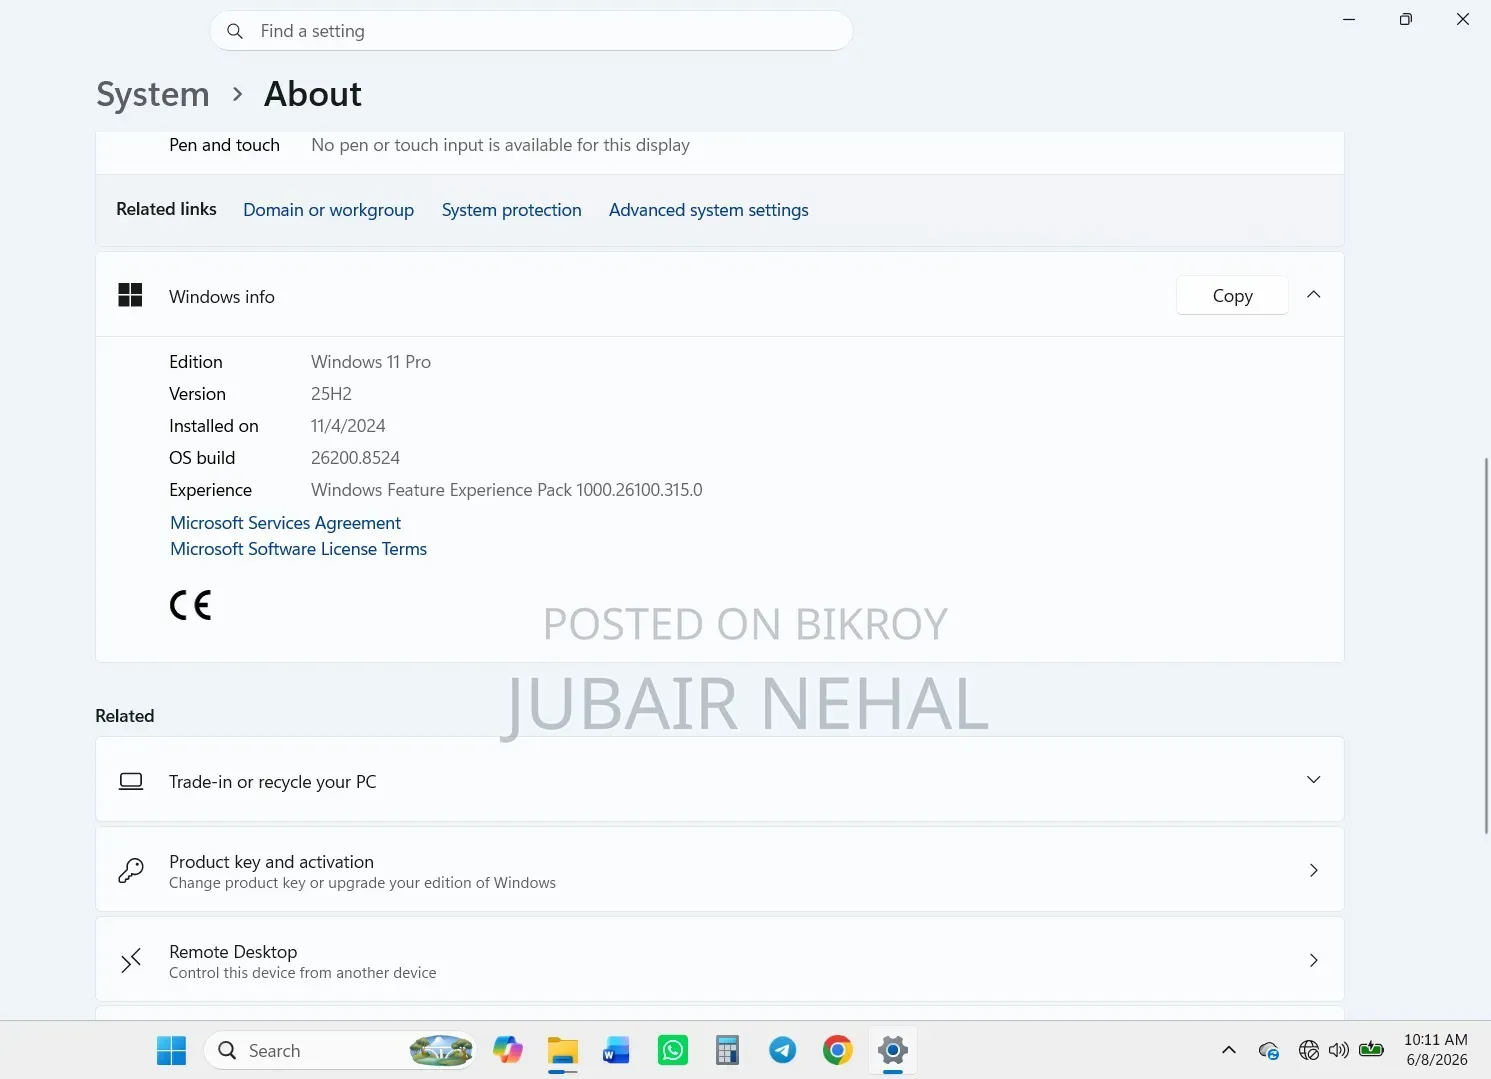Screen dimensions: 1491x1079
Task: Go back to System in the breadcrumb
Action: (153, 94)
